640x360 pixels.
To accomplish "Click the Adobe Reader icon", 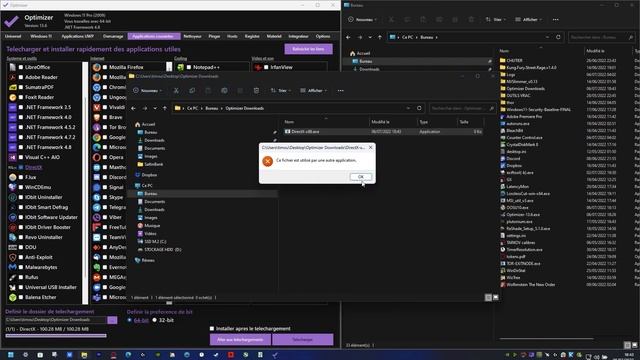I will coord(13,77).
